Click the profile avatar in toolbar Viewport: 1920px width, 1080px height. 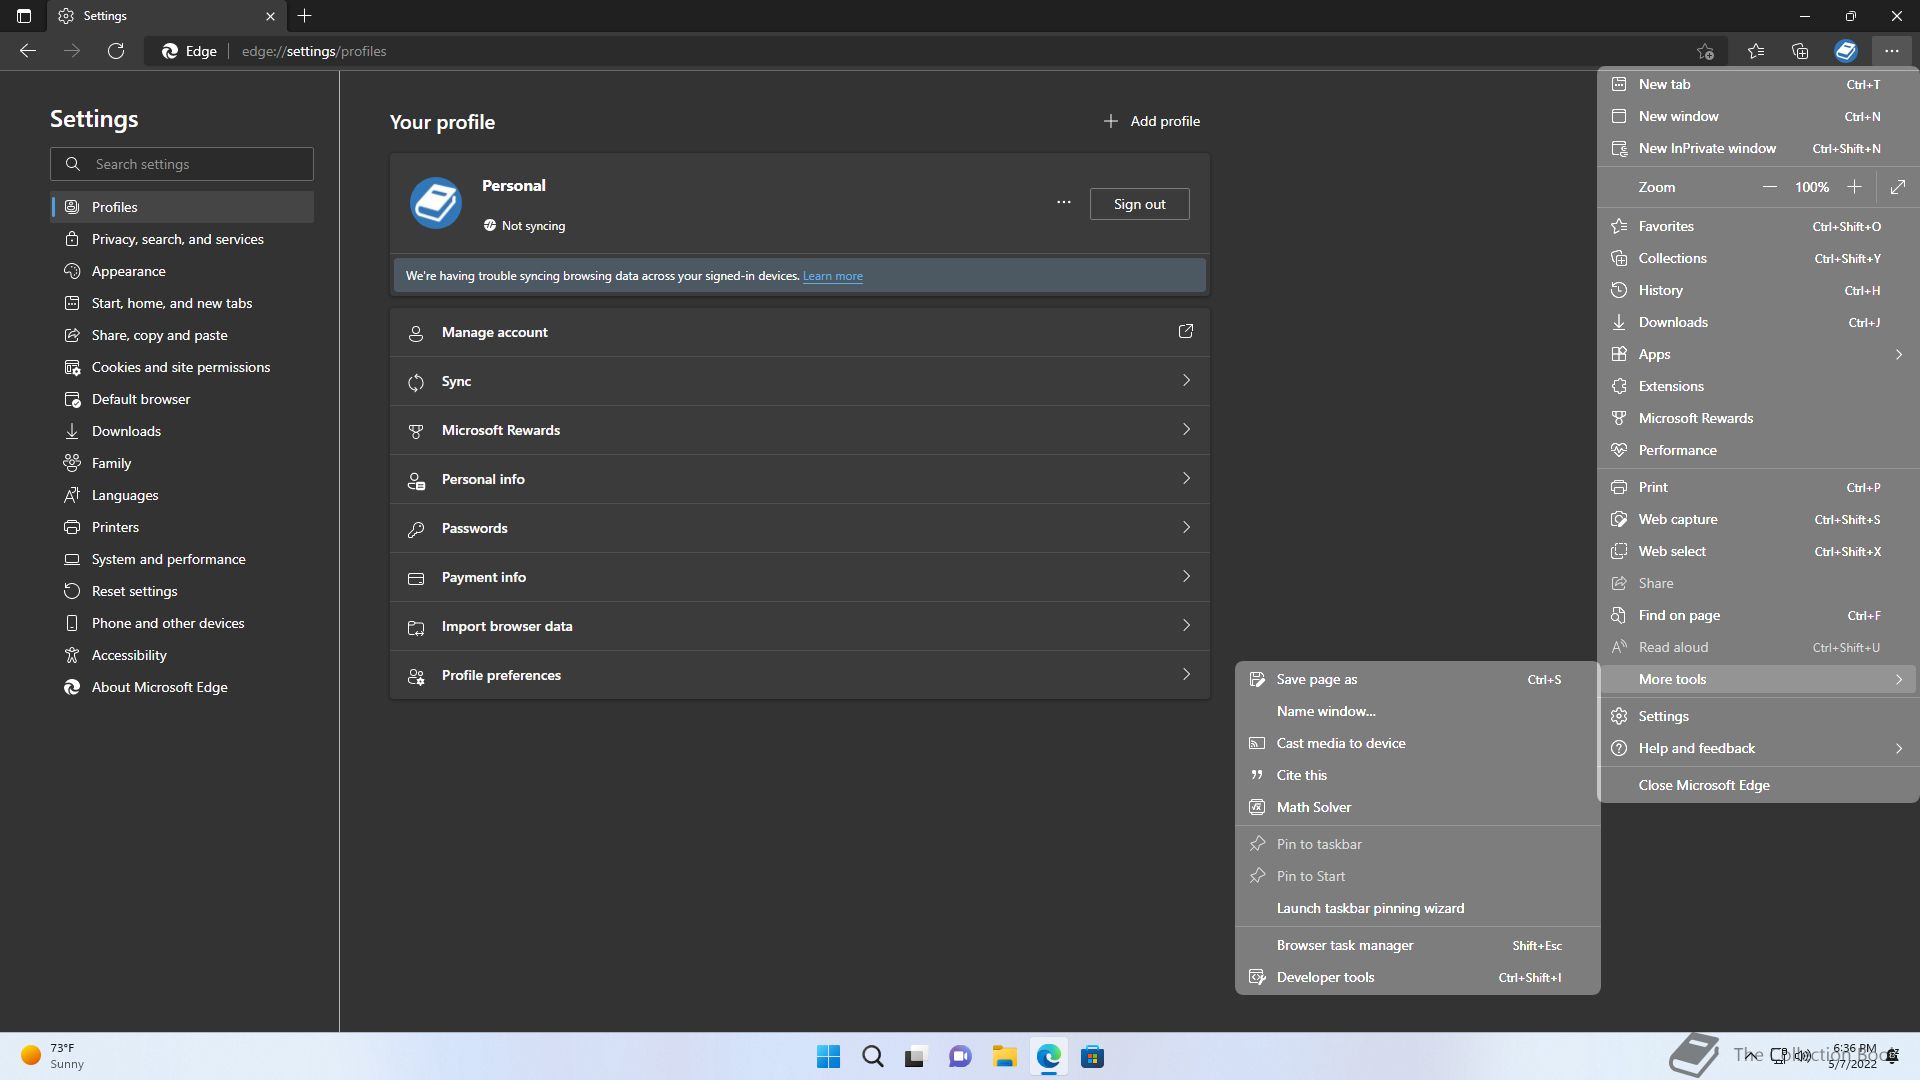coord(1845,51)
